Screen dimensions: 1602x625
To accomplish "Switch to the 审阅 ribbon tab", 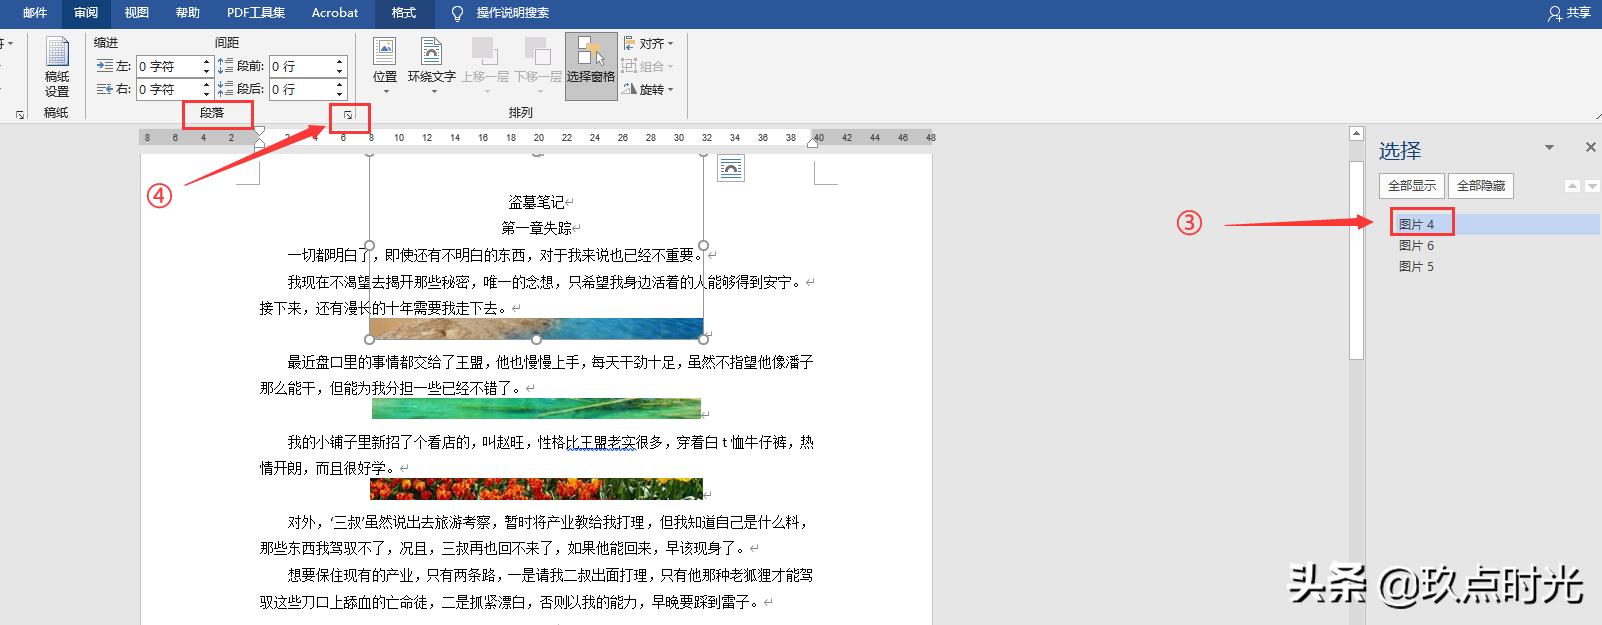I will pos(86,13).
